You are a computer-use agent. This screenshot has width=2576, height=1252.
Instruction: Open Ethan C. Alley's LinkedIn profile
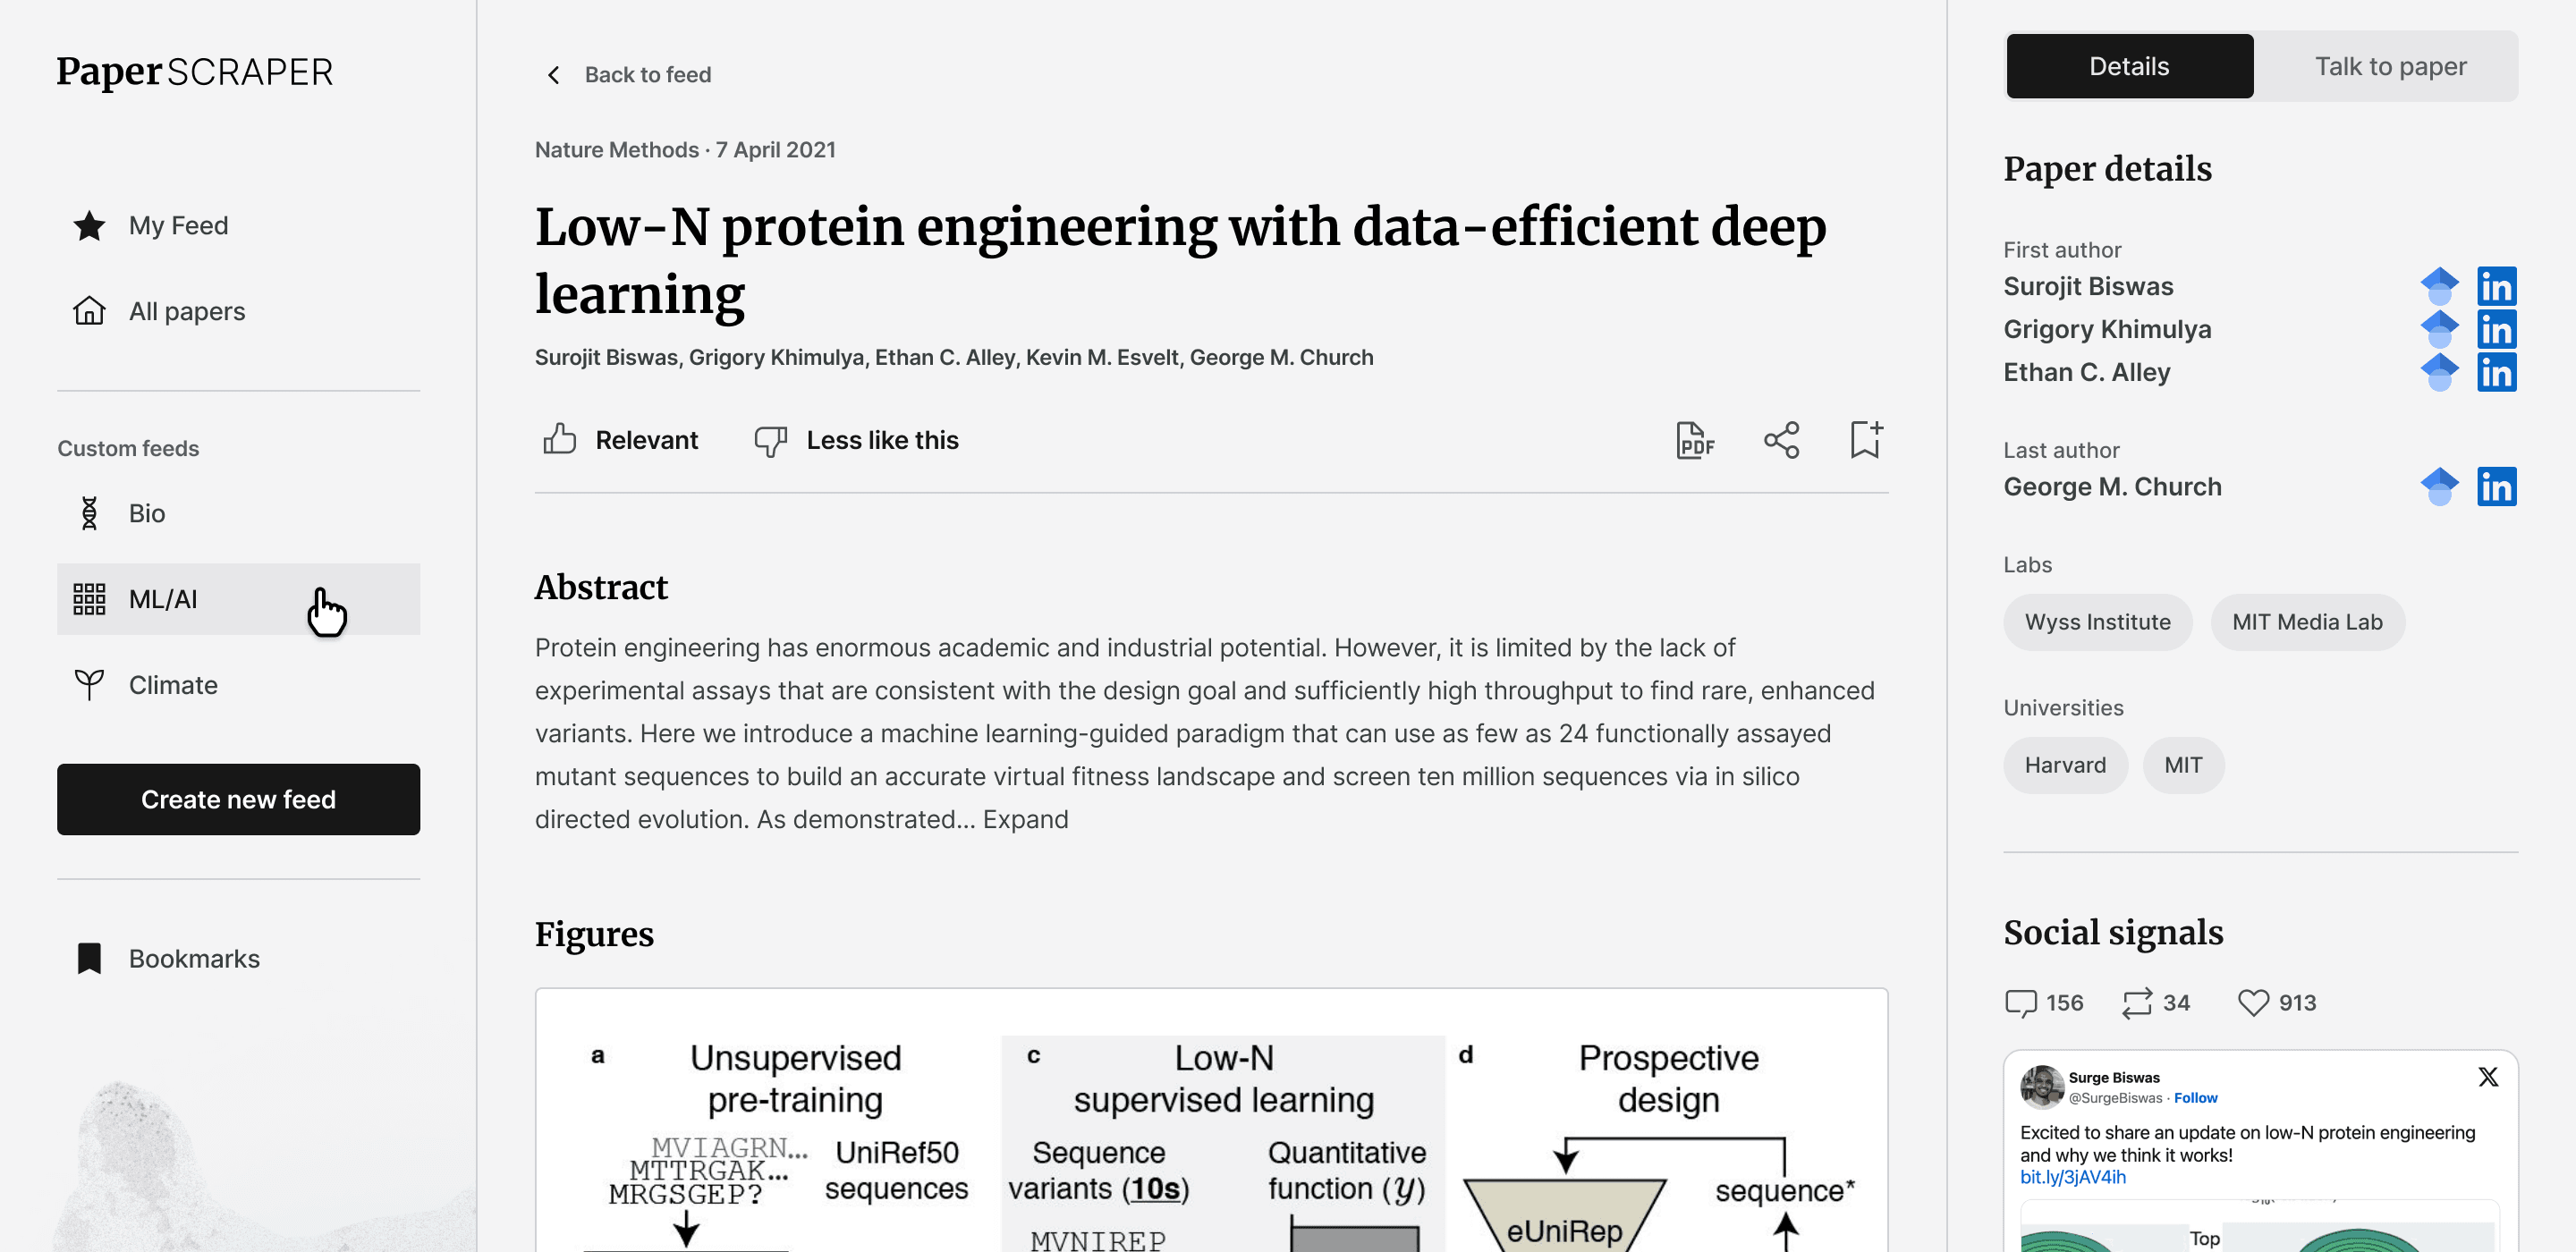click(x=2496, y=373)
